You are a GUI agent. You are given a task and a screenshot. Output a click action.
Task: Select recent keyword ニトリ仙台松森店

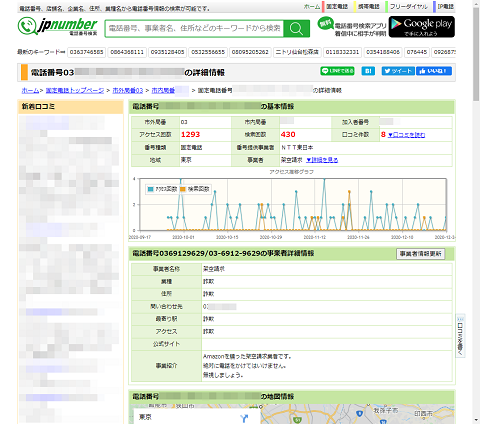pyautogui.click(x=297, y=52)
